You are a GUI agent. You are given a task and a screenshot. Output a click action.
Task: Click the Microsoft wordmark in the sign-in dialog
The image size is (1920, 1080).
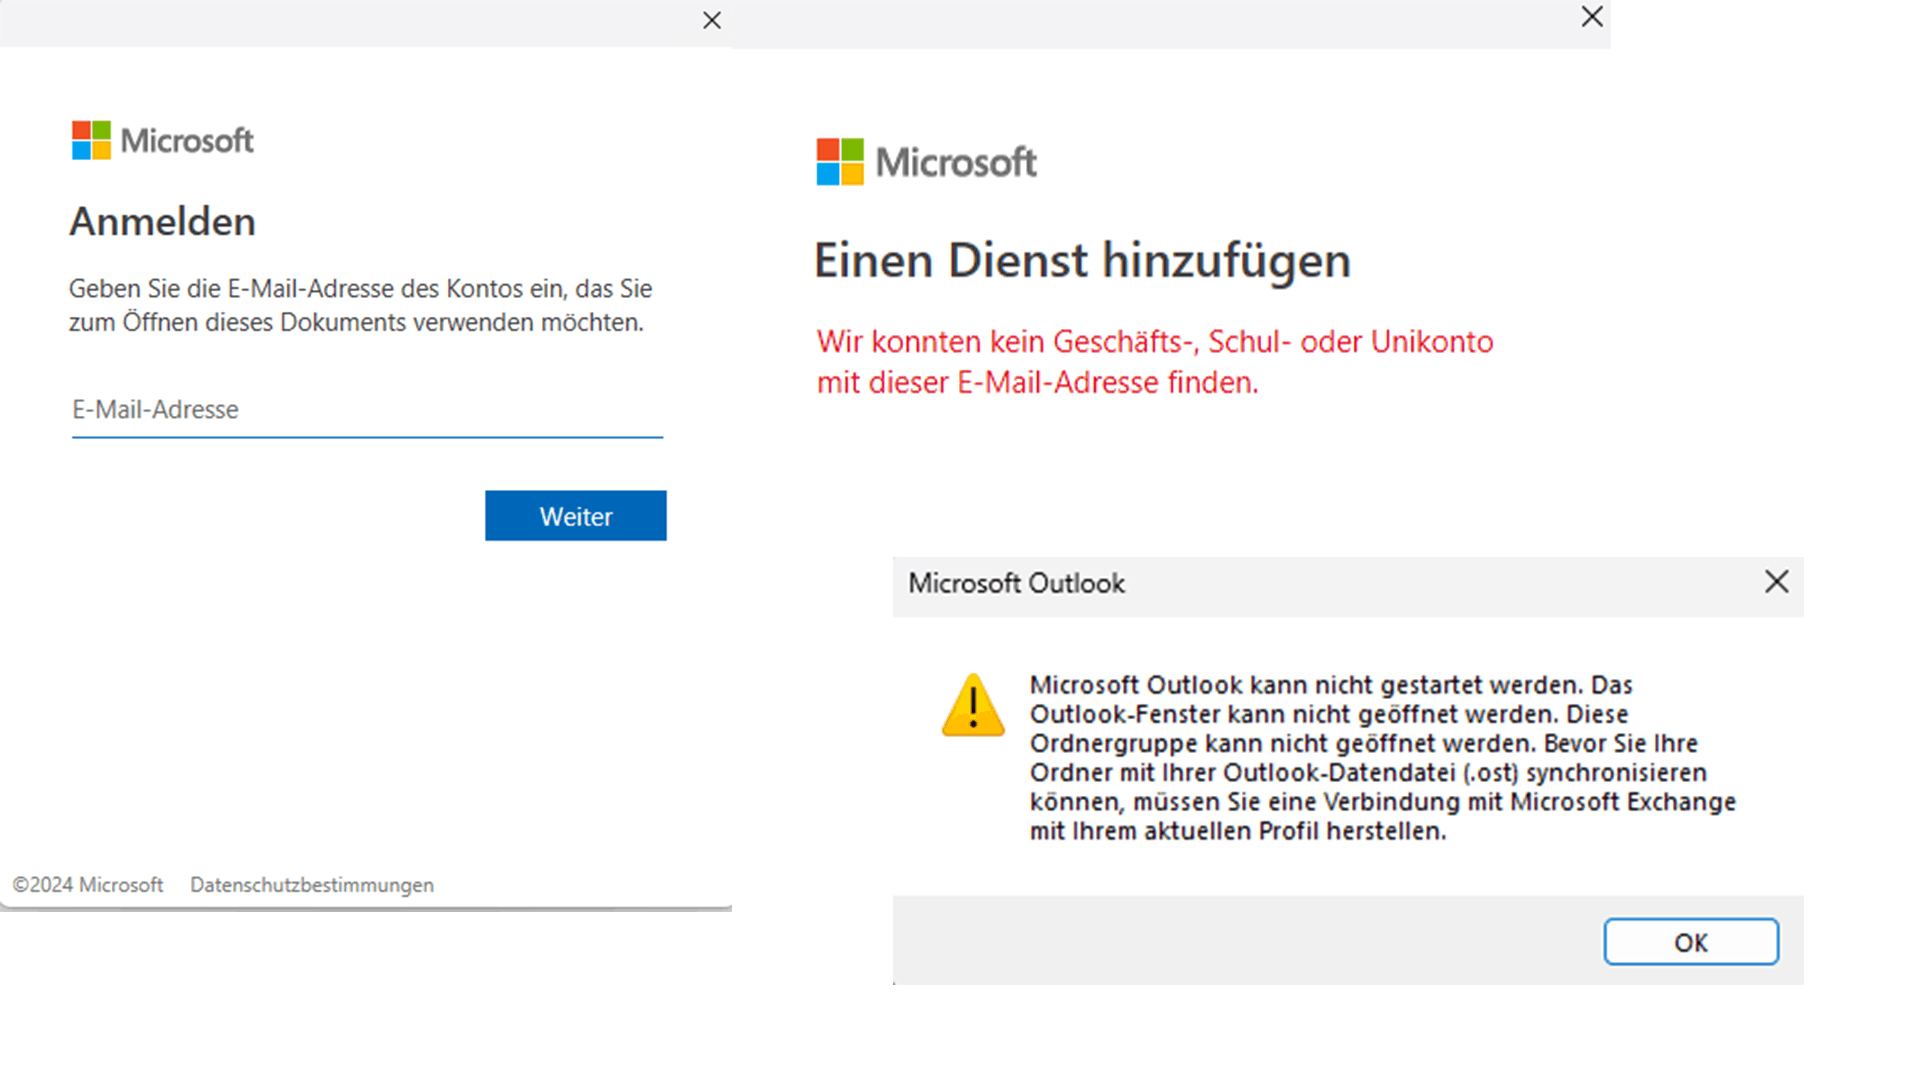coord(187,141)
